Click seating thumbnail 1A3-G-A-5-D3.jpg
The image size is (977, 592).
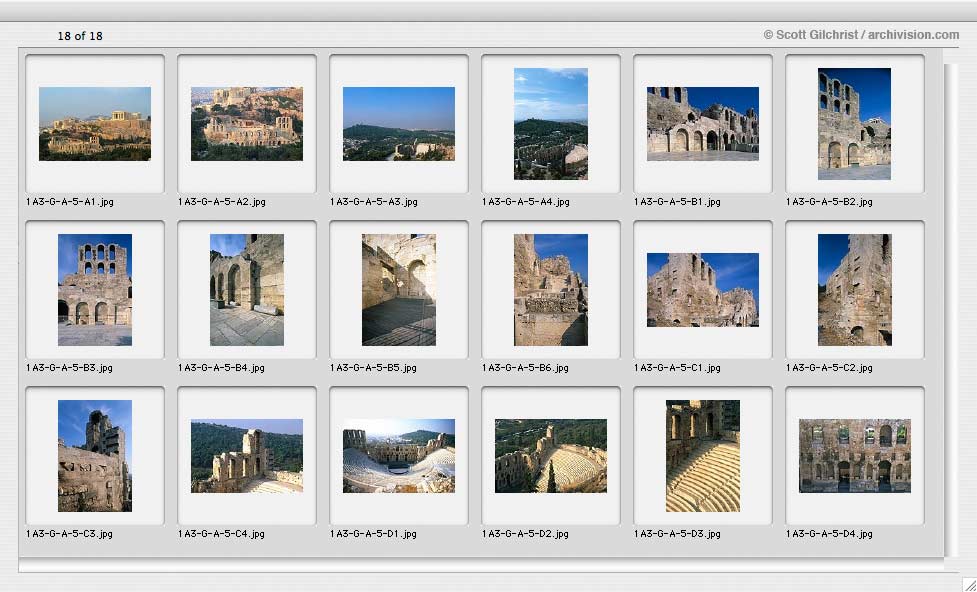tap(703, 456)
